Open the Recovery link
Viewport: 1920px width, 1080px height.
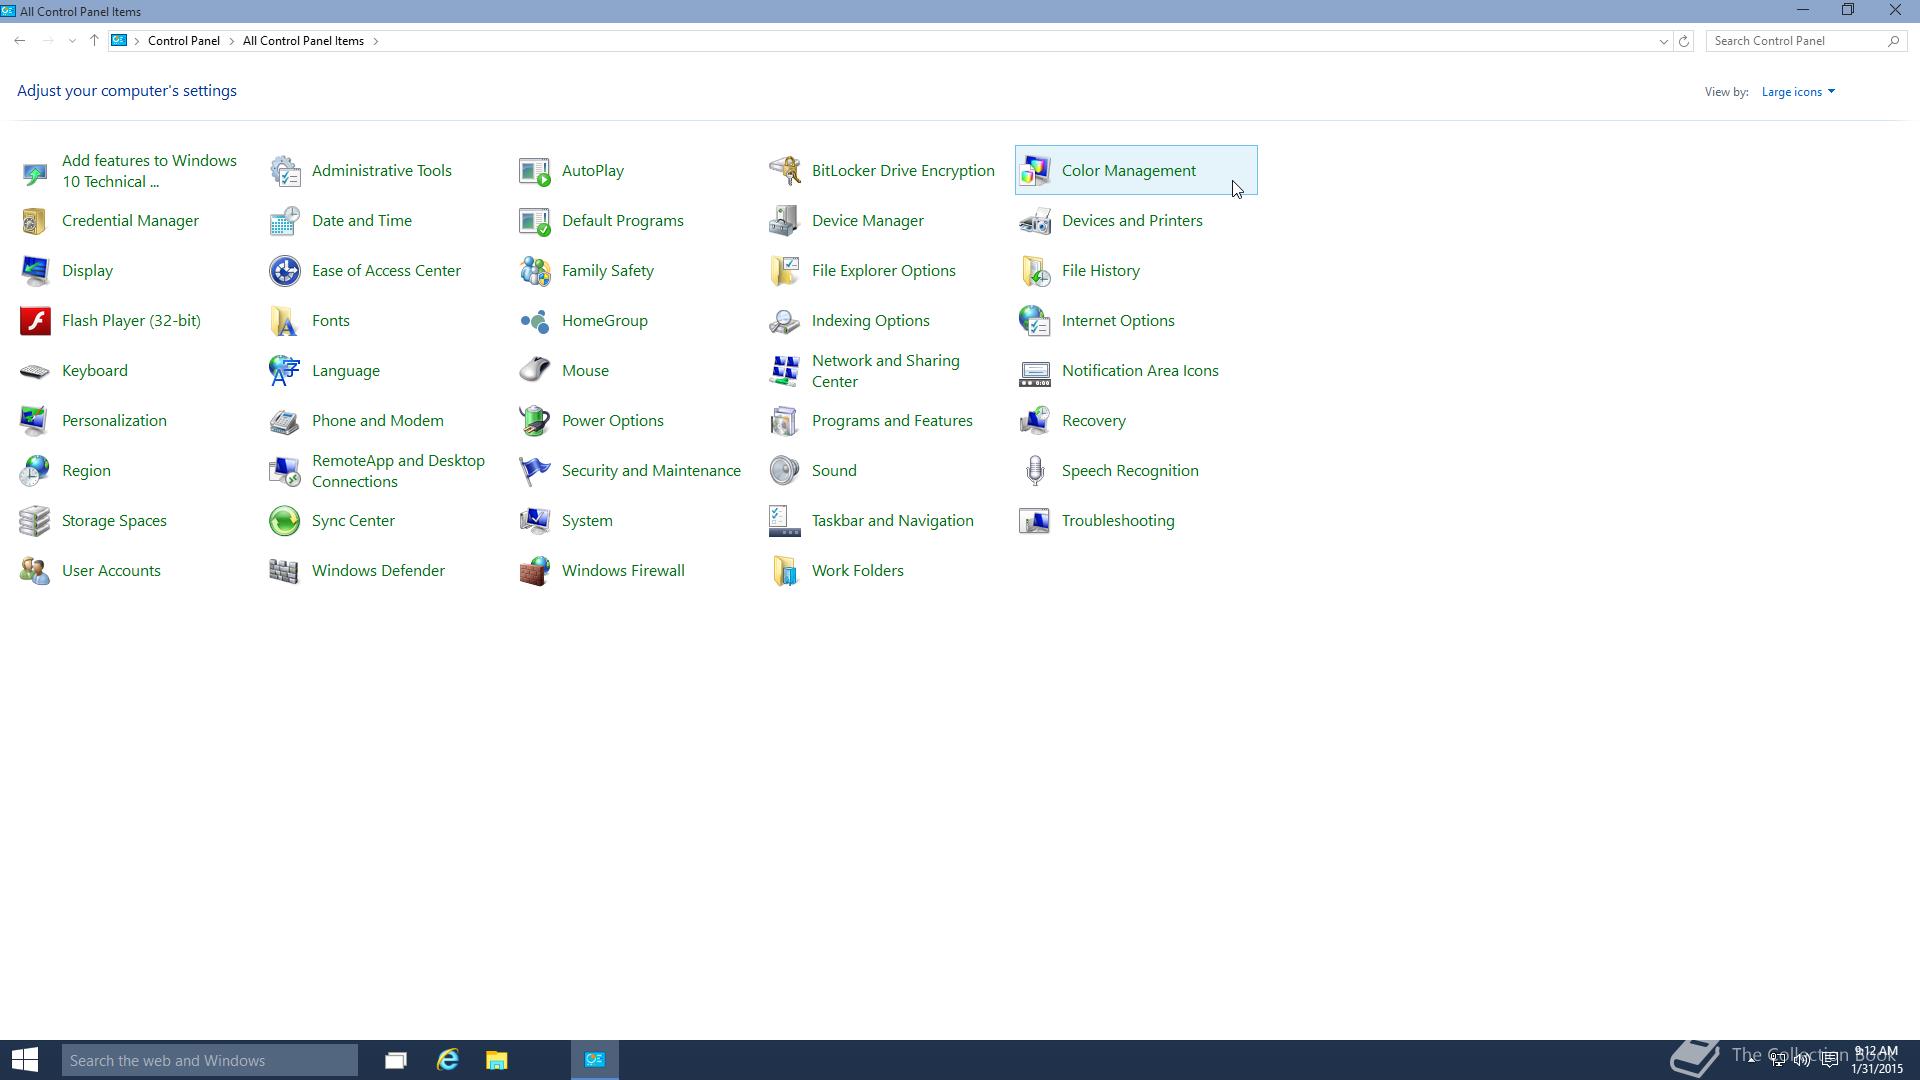[x=1093, y=421]
